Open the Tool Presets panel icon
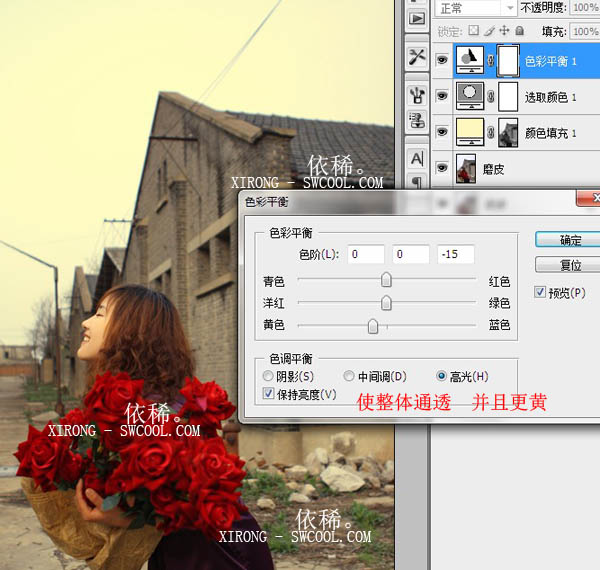The image size is (600, 570). (417, 57)
